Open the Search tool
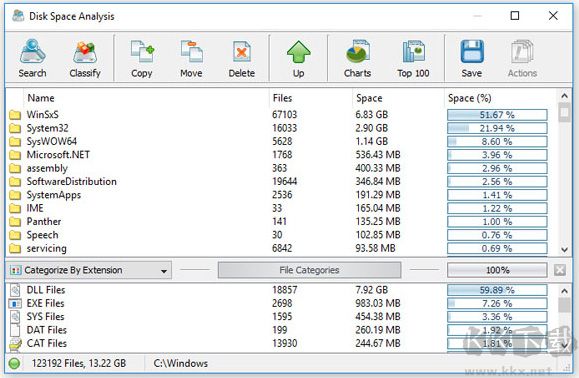The image size is (579, 378). pos(32,58)
